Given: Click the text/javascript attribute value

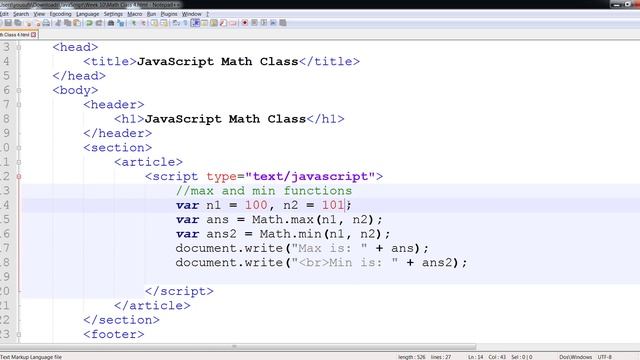Looking at the screenshot, I should (x=310, y=176).
